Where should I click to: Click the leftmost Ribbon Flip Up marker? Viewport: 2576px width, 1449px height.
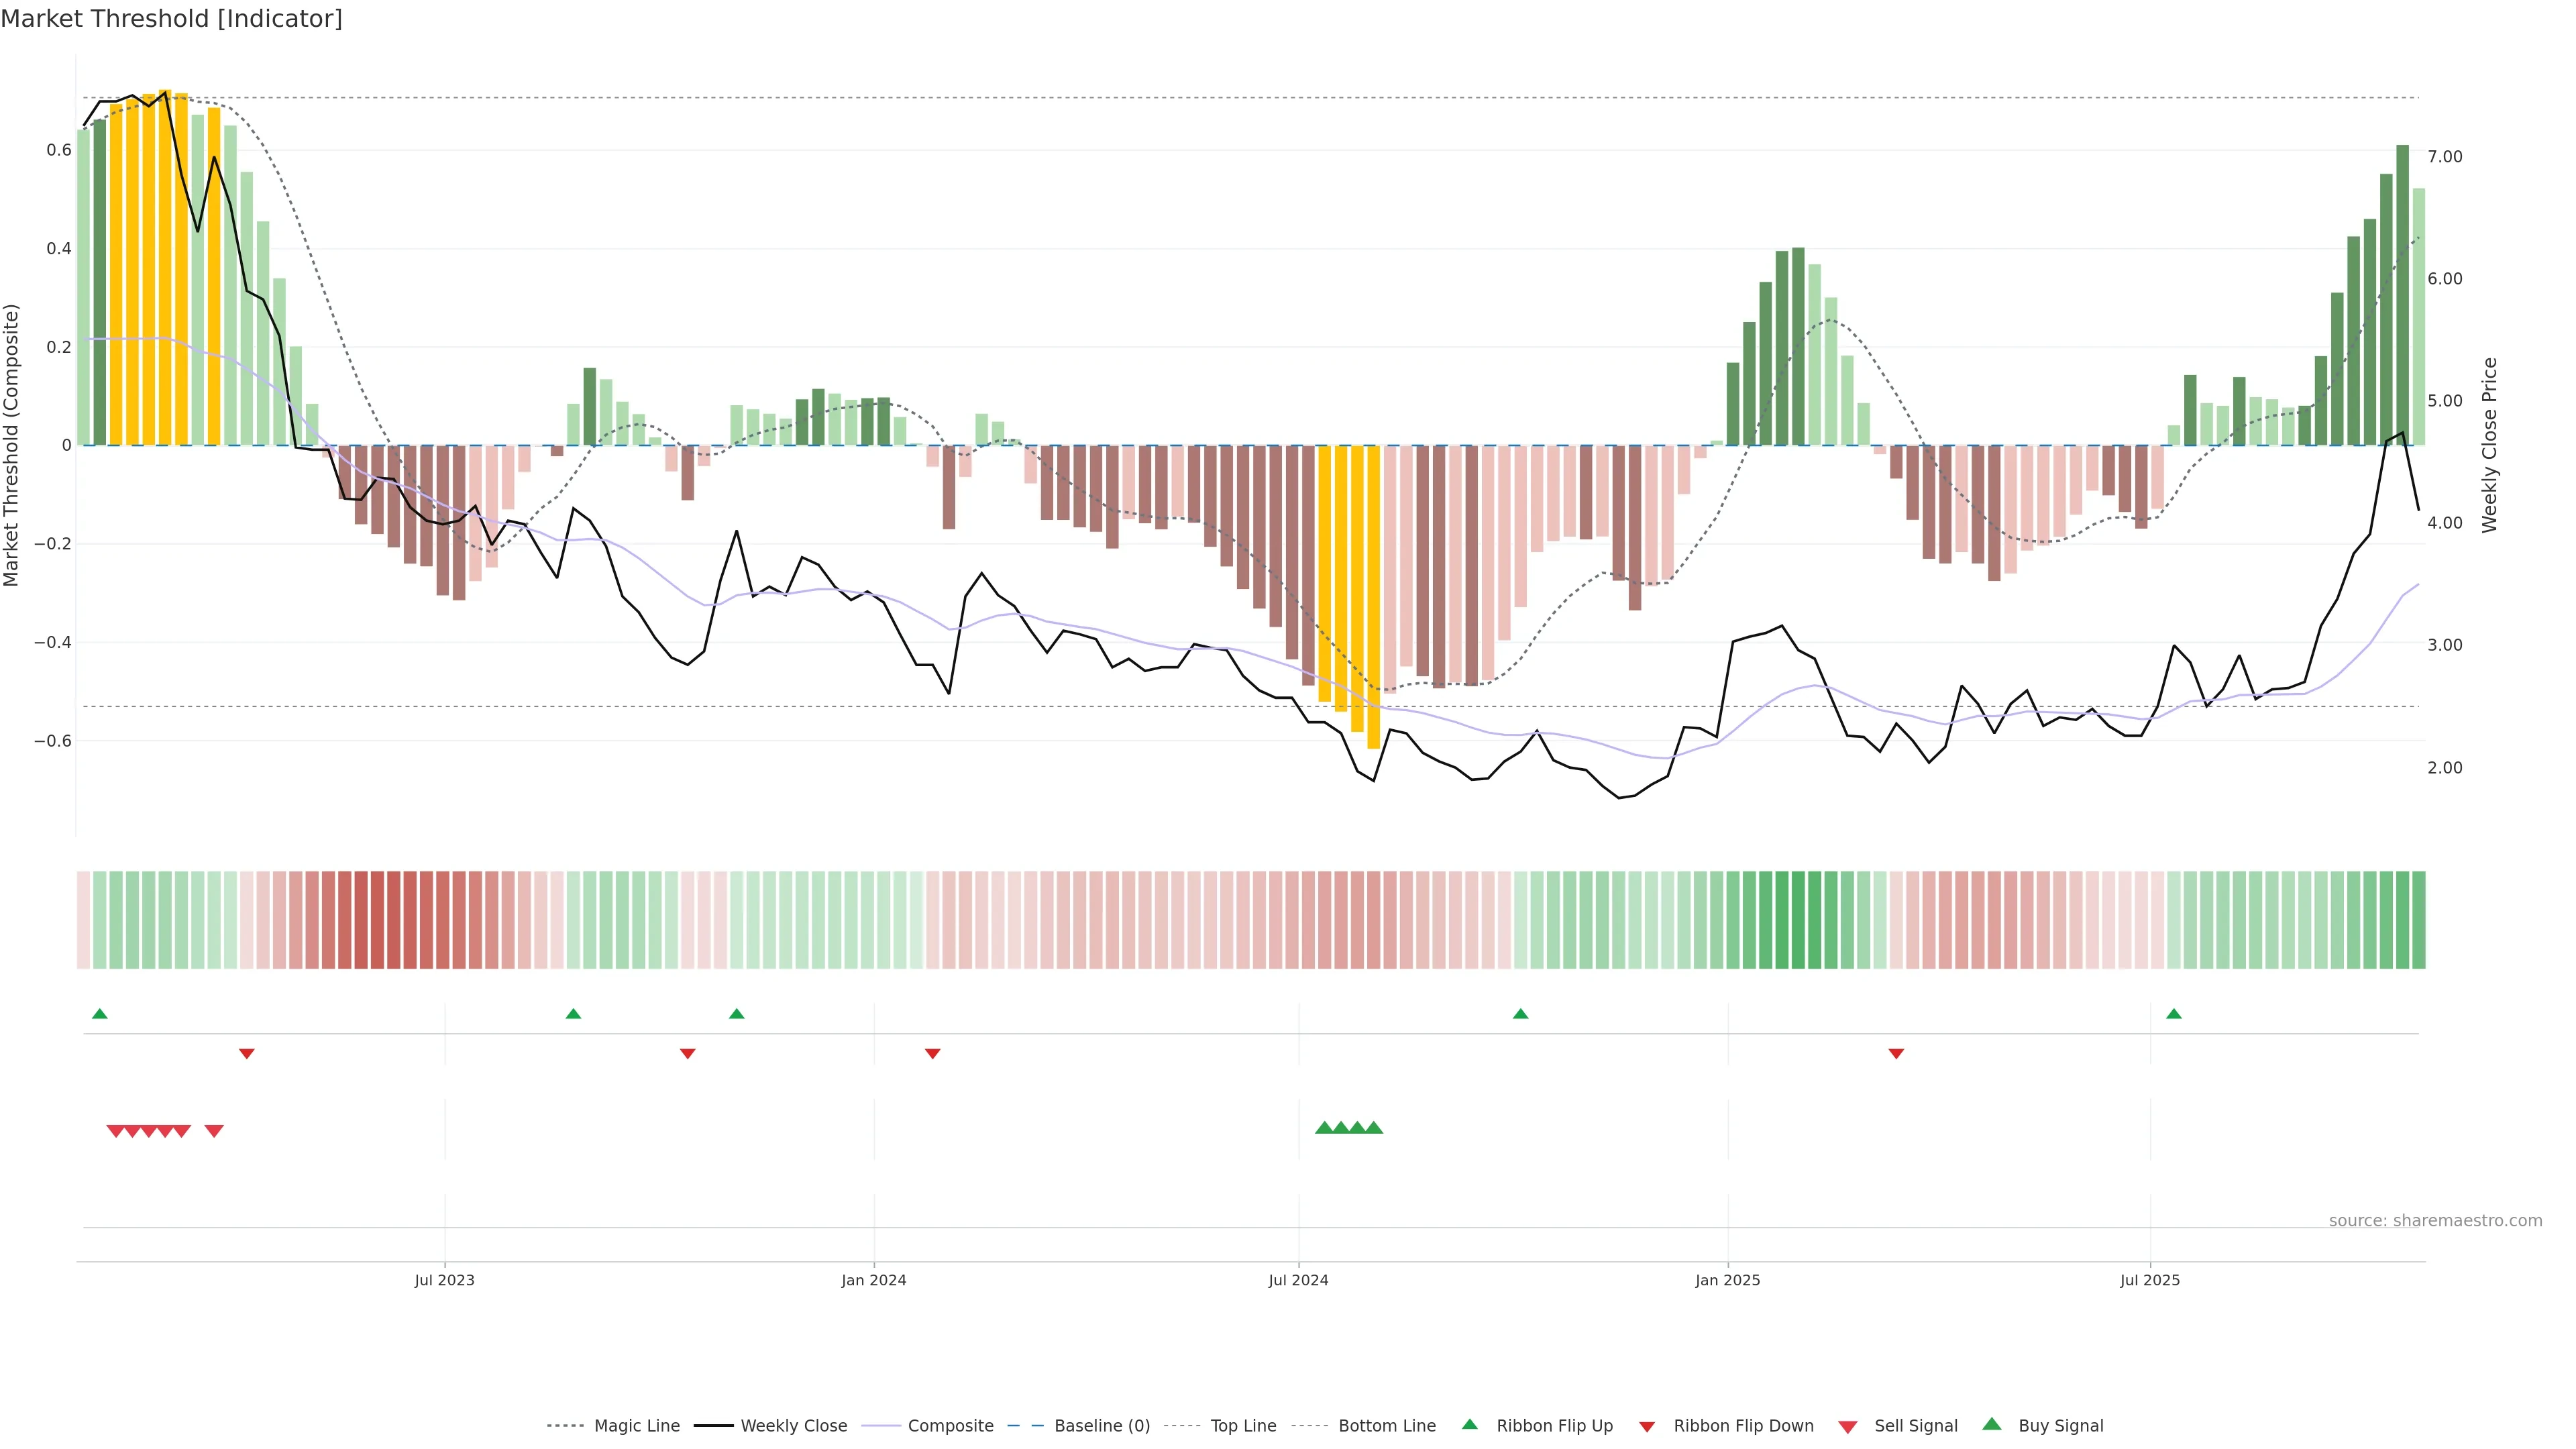[99, 1014]
